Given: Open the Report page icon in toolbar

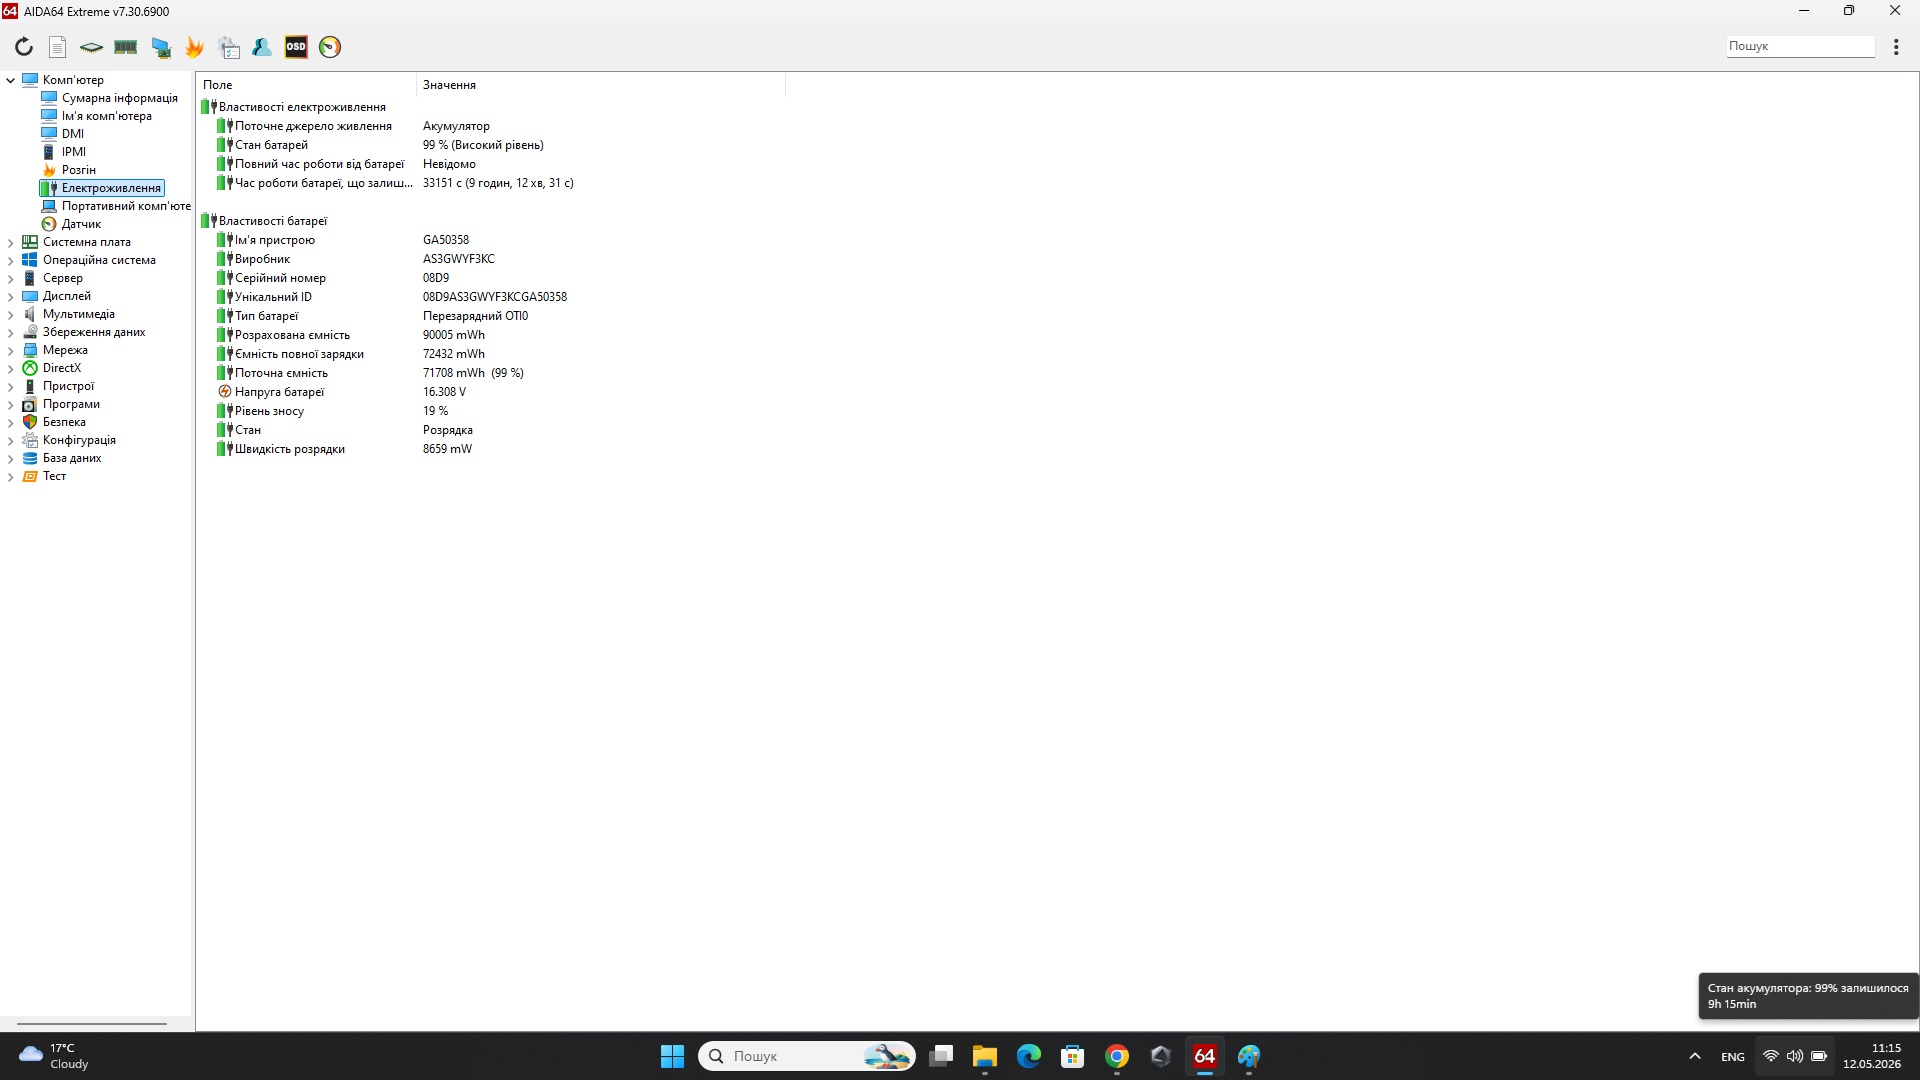Looking at the screenshot, I should pyautogui.click(x=58, y=47).
